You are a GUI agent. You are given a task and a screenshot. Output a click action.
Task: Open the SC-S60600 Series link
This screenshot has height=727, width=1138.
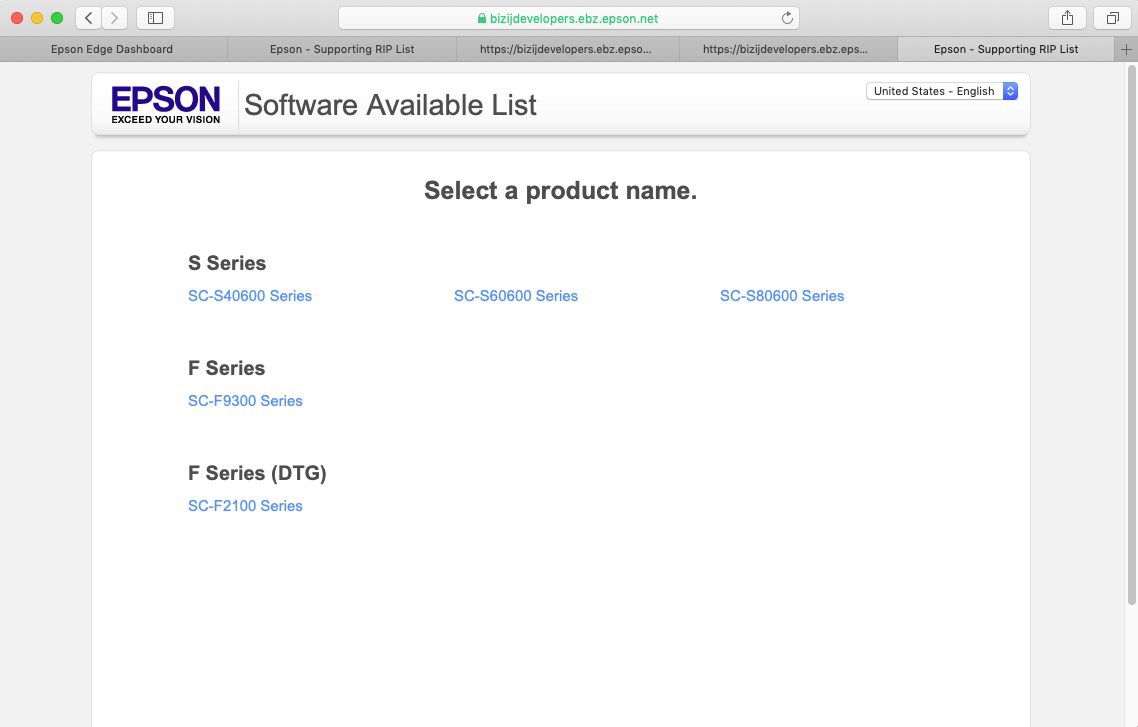(x=516, y=296)
